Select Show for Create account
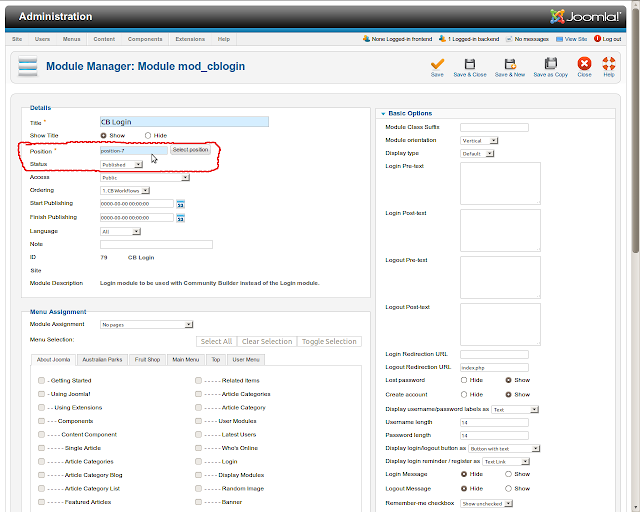This screenshot has height=512, width=640. (508, 394)
